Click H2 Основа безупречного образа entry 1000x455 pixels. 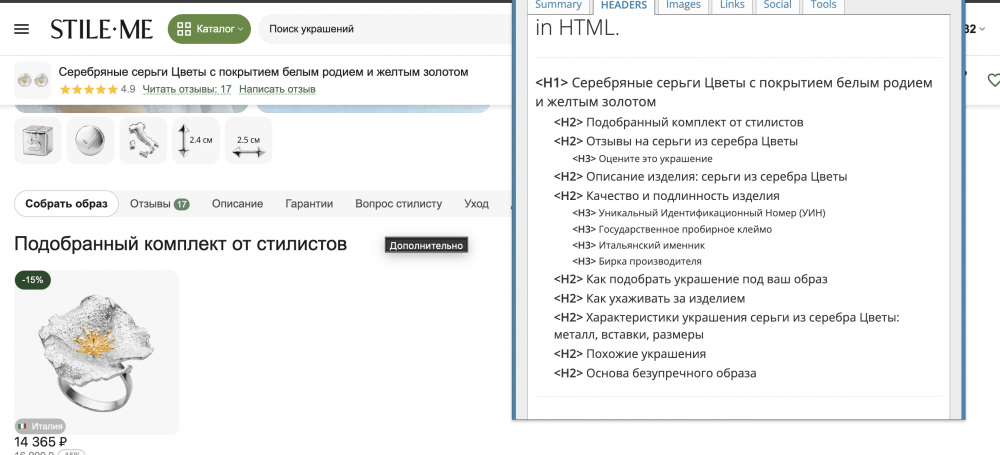click(655, 373)
